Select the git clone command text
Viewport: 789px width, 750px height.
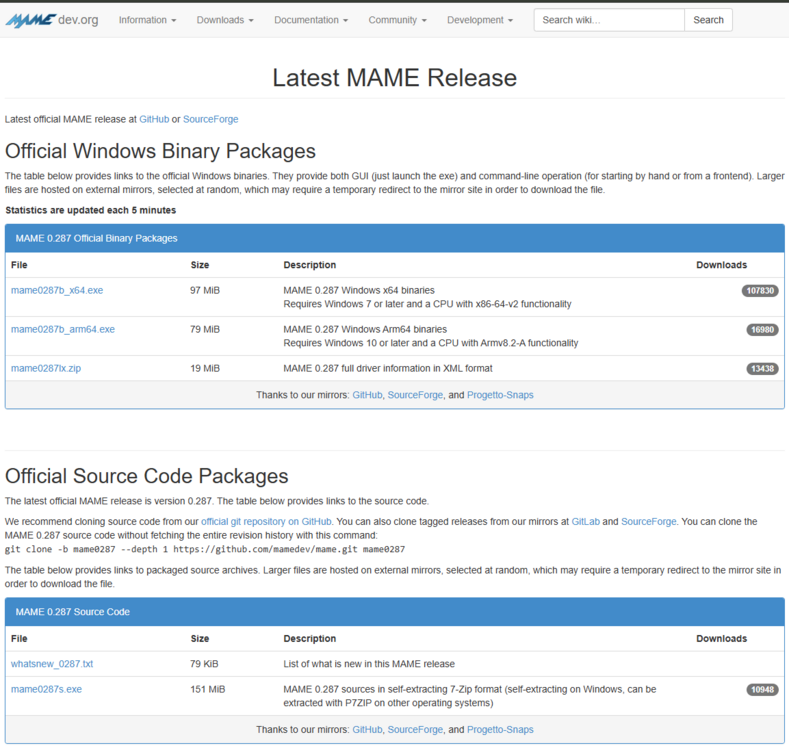[x=205, y=549]
